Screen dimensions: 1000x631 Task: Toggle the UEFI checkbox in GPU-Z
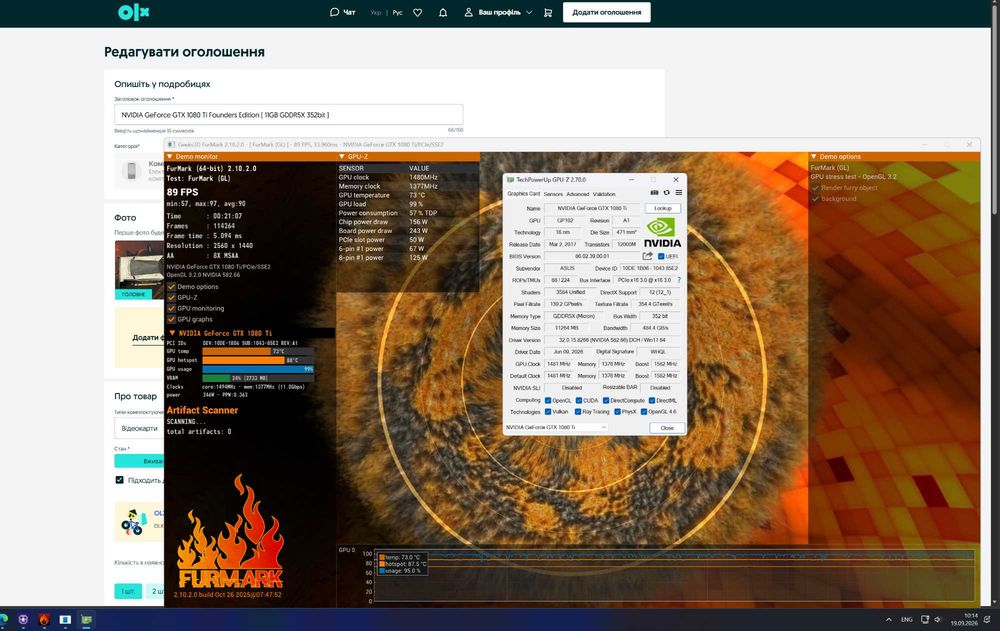[661, 256]
